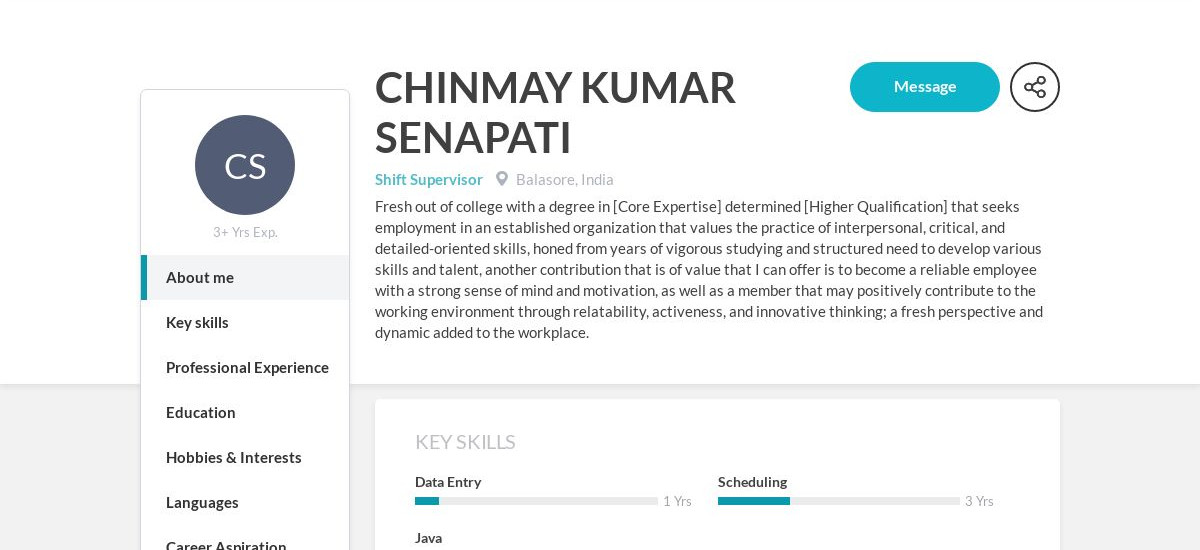Viewport: 1200px width, 550px height.
Task: Click the Scheduling skill progress bar
Action: pyautogui.click(x=839, y=501)
